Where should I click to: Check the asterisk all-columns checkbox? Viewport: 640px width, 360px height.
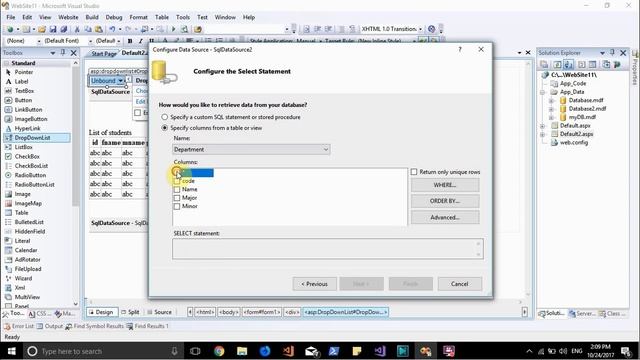click(176, 173)
